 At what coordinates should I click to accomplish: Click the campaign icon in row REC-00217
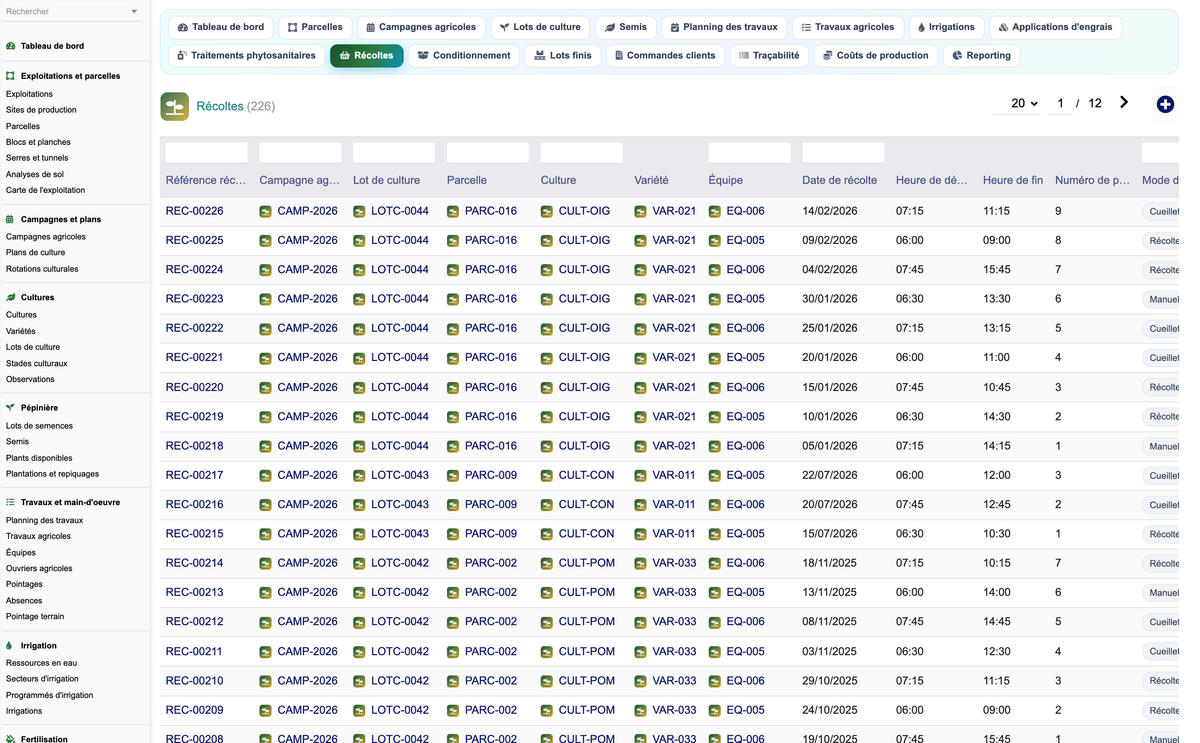(266, 476)
